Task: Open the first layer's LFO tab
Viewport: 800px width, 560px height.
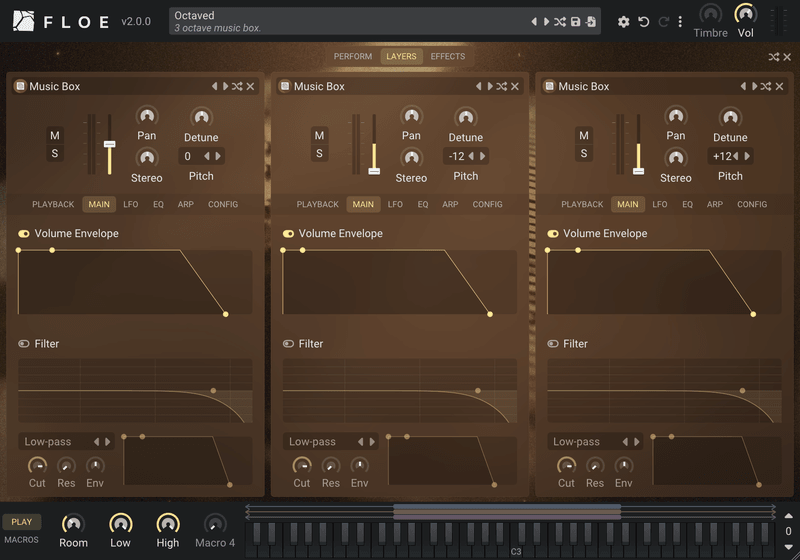Action: pyautogui.click(x=131, y=204)
